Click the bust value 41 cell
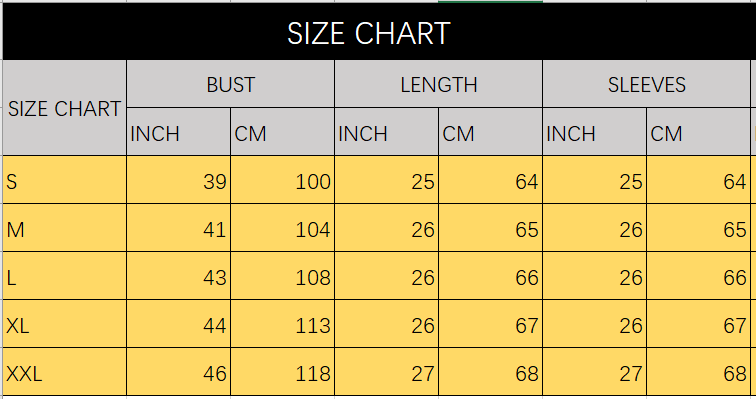 click(x=178, y=228)
